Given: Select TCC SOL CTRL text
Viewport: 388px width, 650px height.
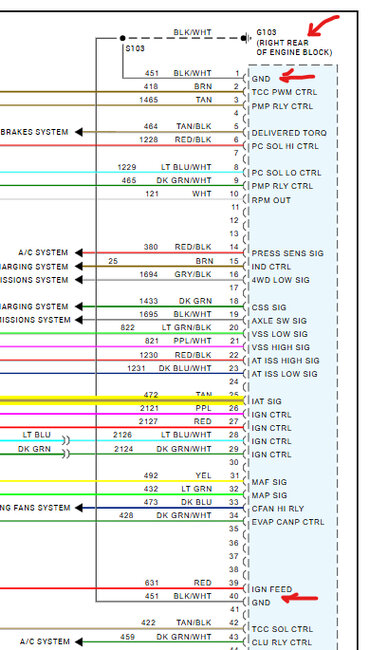Looking at the screenshot, I should point(282,629).
